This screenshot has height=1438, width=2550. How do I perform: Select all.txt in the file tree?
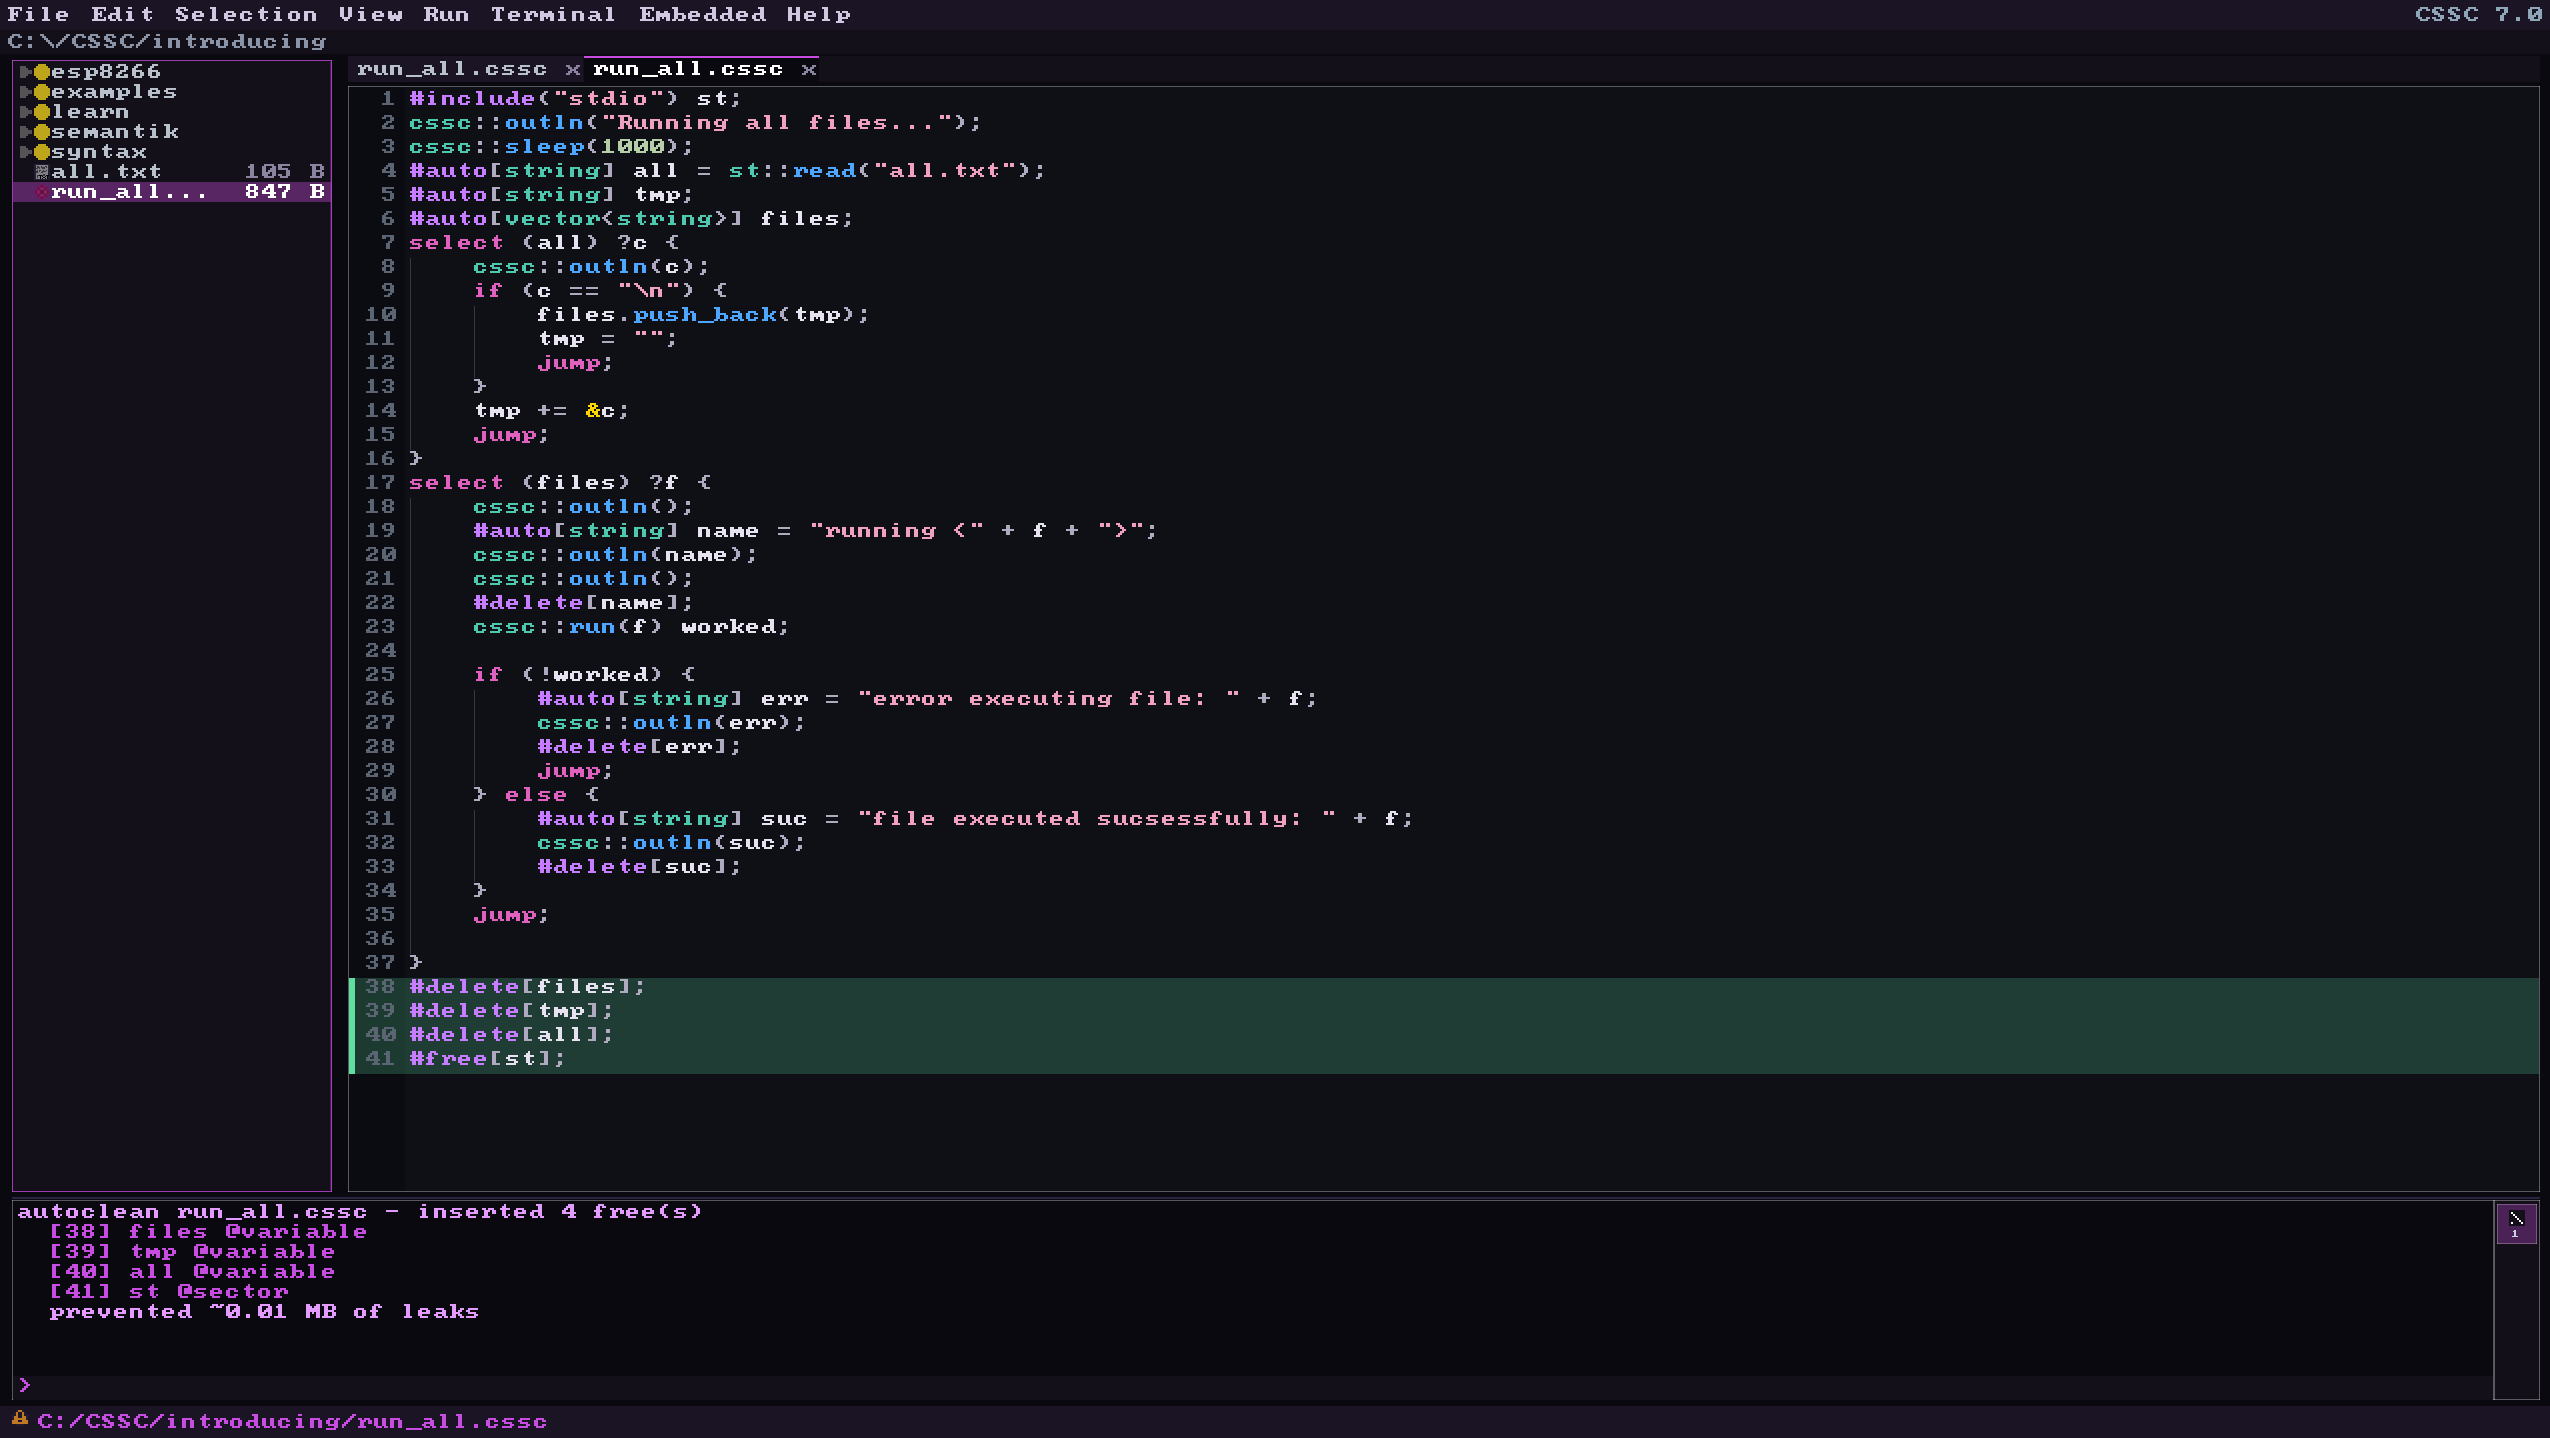coord(172,171)
